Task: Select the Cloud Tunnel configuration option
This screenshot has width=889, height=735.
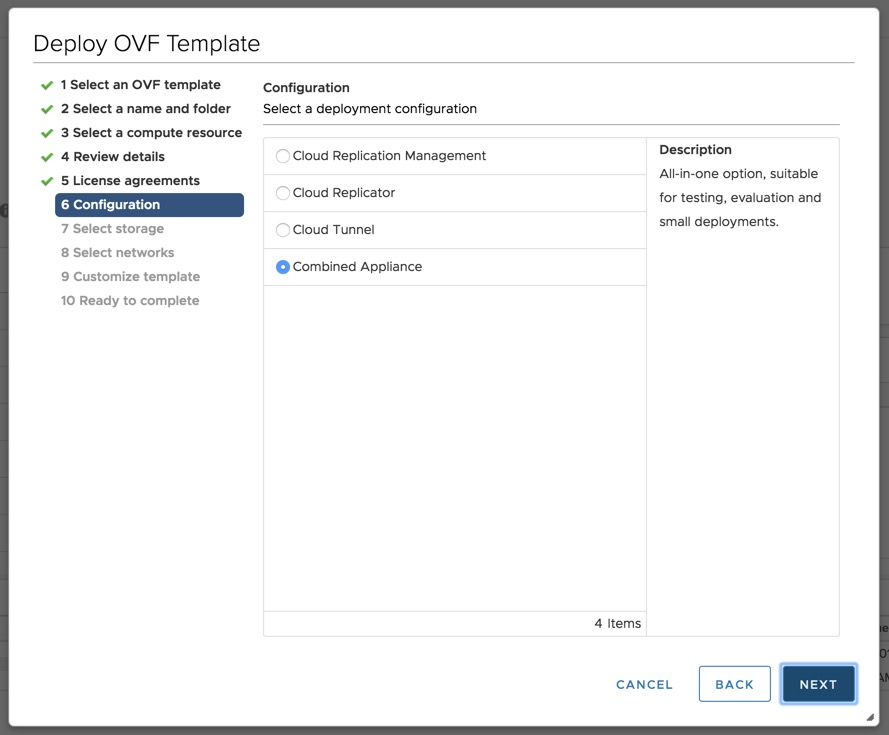Action: [x=283, y=230]
